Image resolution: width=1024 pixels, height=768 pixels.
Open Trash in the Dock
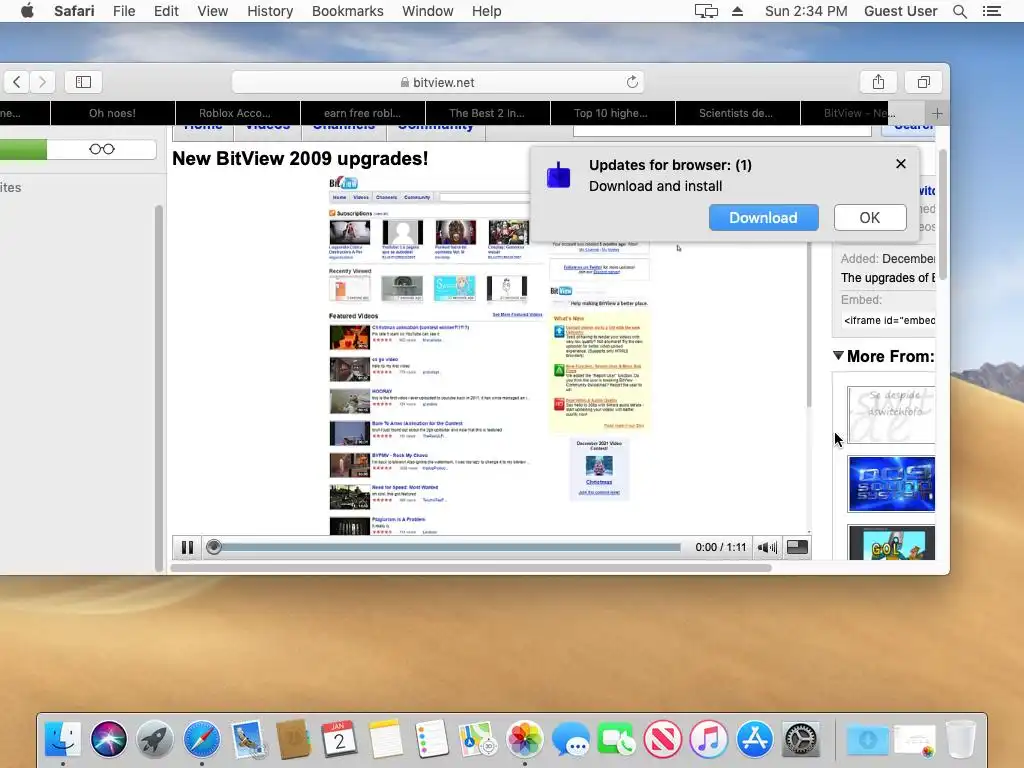(x=961, y=739)
